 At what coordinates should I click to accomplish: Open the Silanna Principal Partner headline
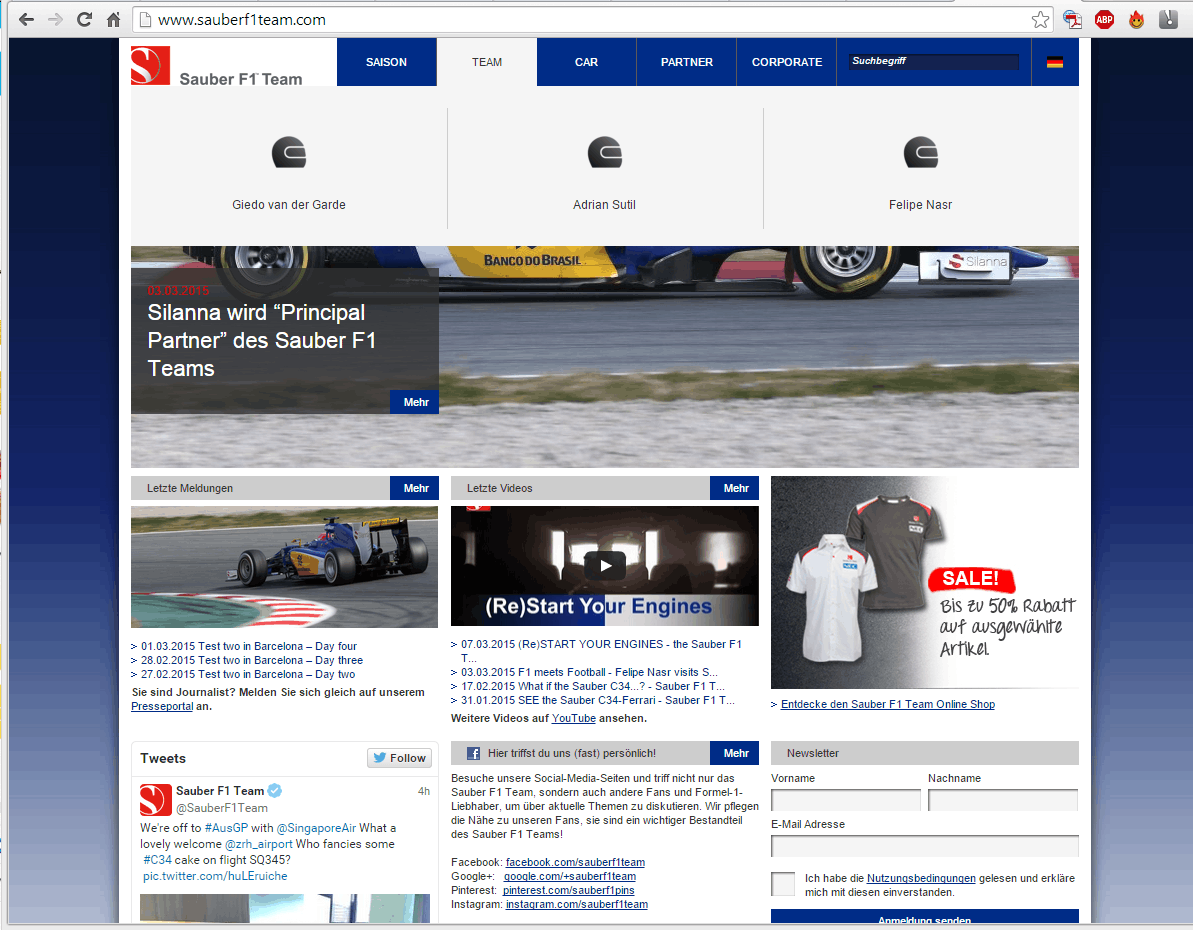262,340
